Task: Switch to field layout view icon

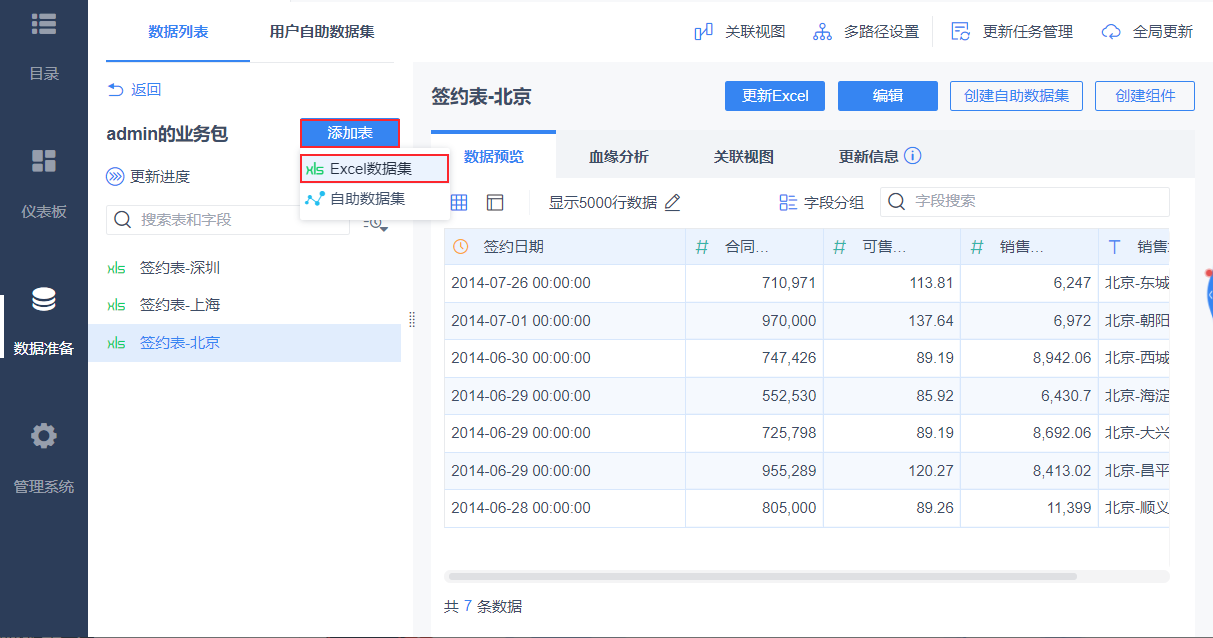Action: tap(495, 202)
